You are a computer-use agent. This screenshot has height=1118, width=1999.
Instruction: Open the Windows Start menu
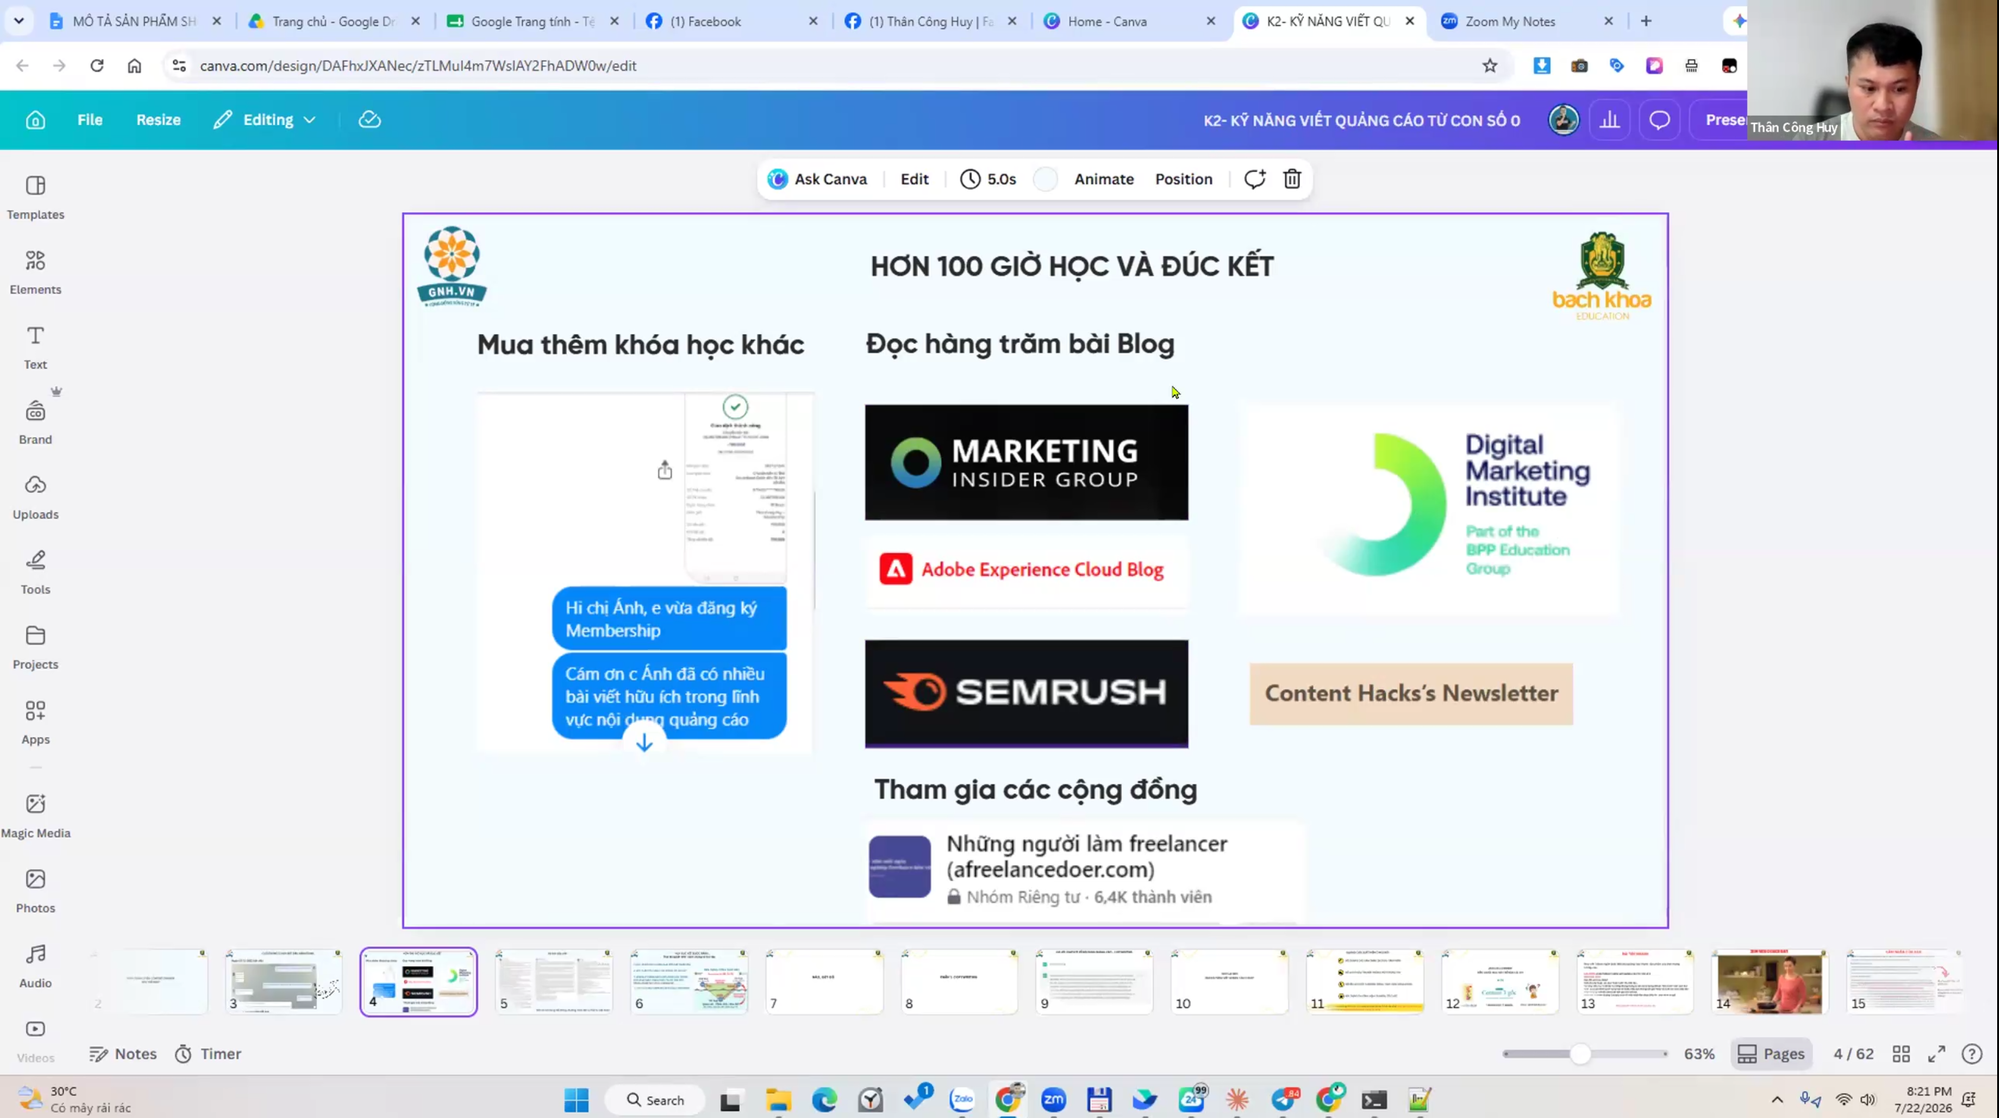click(577, 1100)
